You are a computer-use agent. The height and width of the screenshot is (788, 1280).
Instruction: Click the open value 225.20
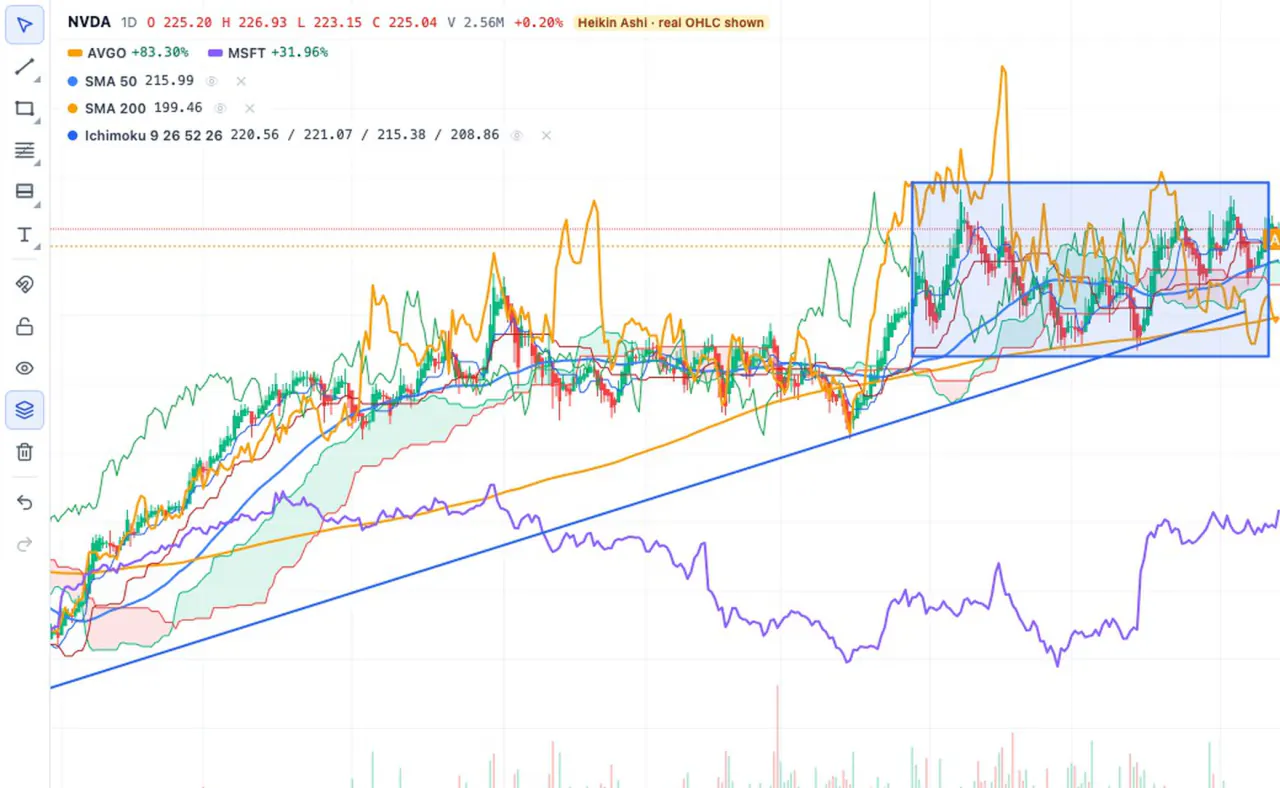[x=187, y=22]
